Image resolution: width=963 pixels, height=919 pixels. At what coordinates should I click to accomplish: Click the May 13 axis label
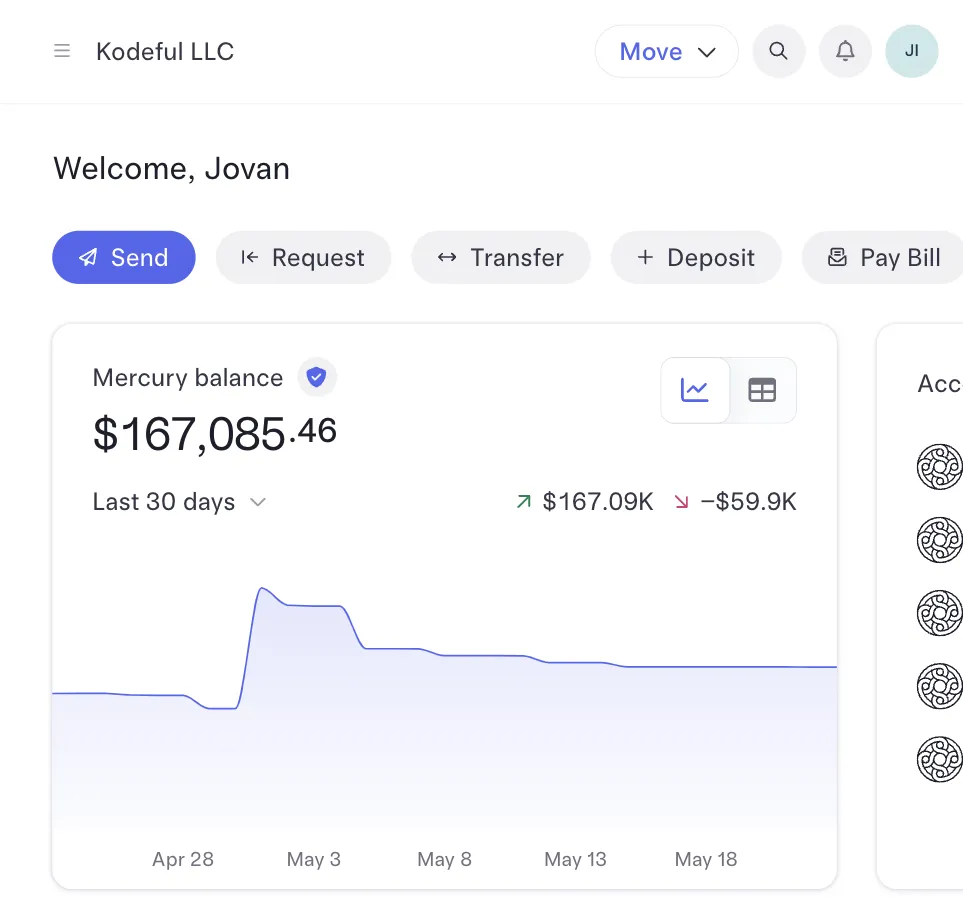[x=575, y=859]
